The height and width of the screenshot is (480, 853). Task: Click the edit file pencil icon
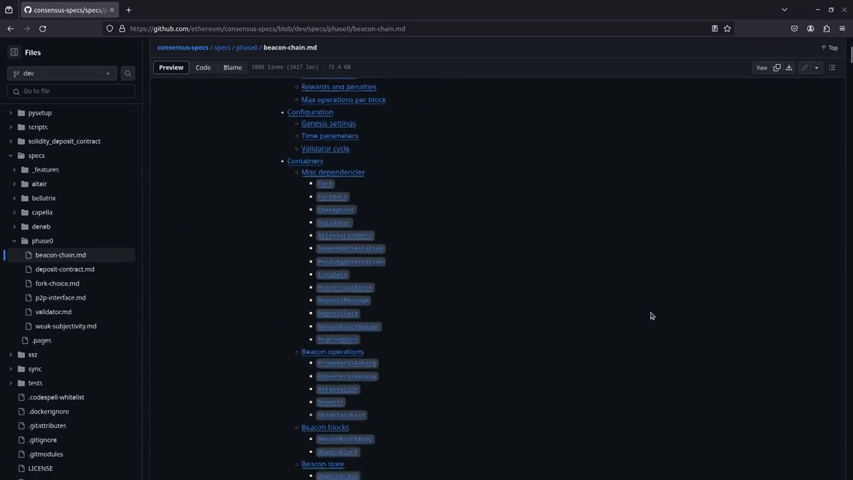tap(805, 68)
